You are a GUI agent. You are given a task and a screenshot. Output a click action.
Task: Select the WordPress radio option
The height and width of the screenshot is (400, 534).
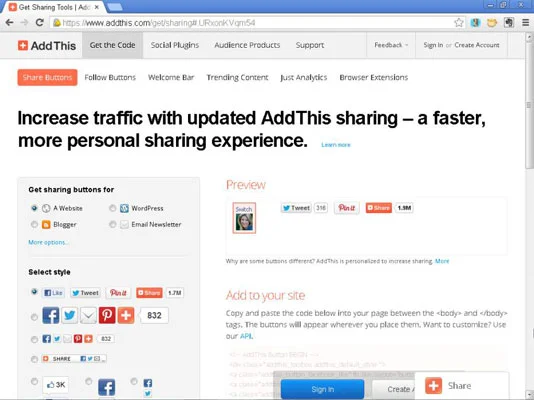coord(112,208)
